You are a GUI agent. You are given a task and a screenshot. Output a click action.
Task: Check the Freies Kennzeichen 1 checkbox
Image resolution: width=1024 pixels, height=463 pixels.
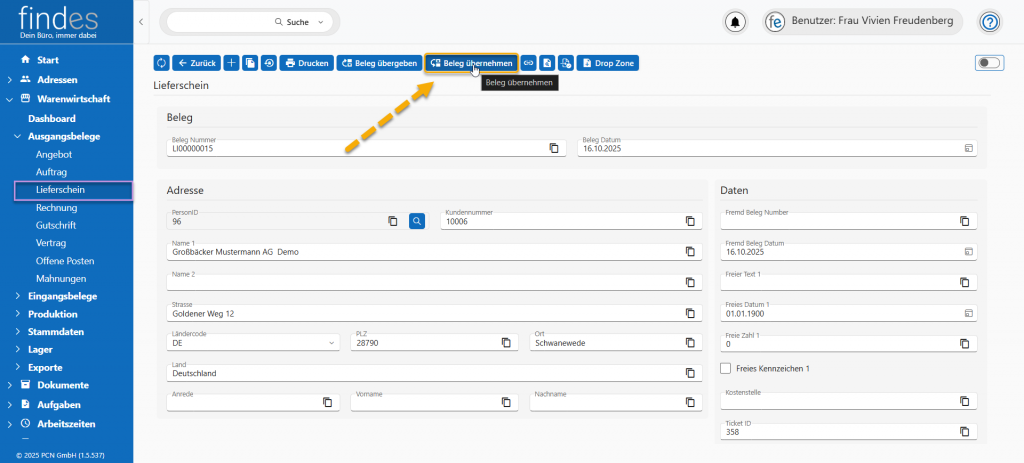pos(726,368)
